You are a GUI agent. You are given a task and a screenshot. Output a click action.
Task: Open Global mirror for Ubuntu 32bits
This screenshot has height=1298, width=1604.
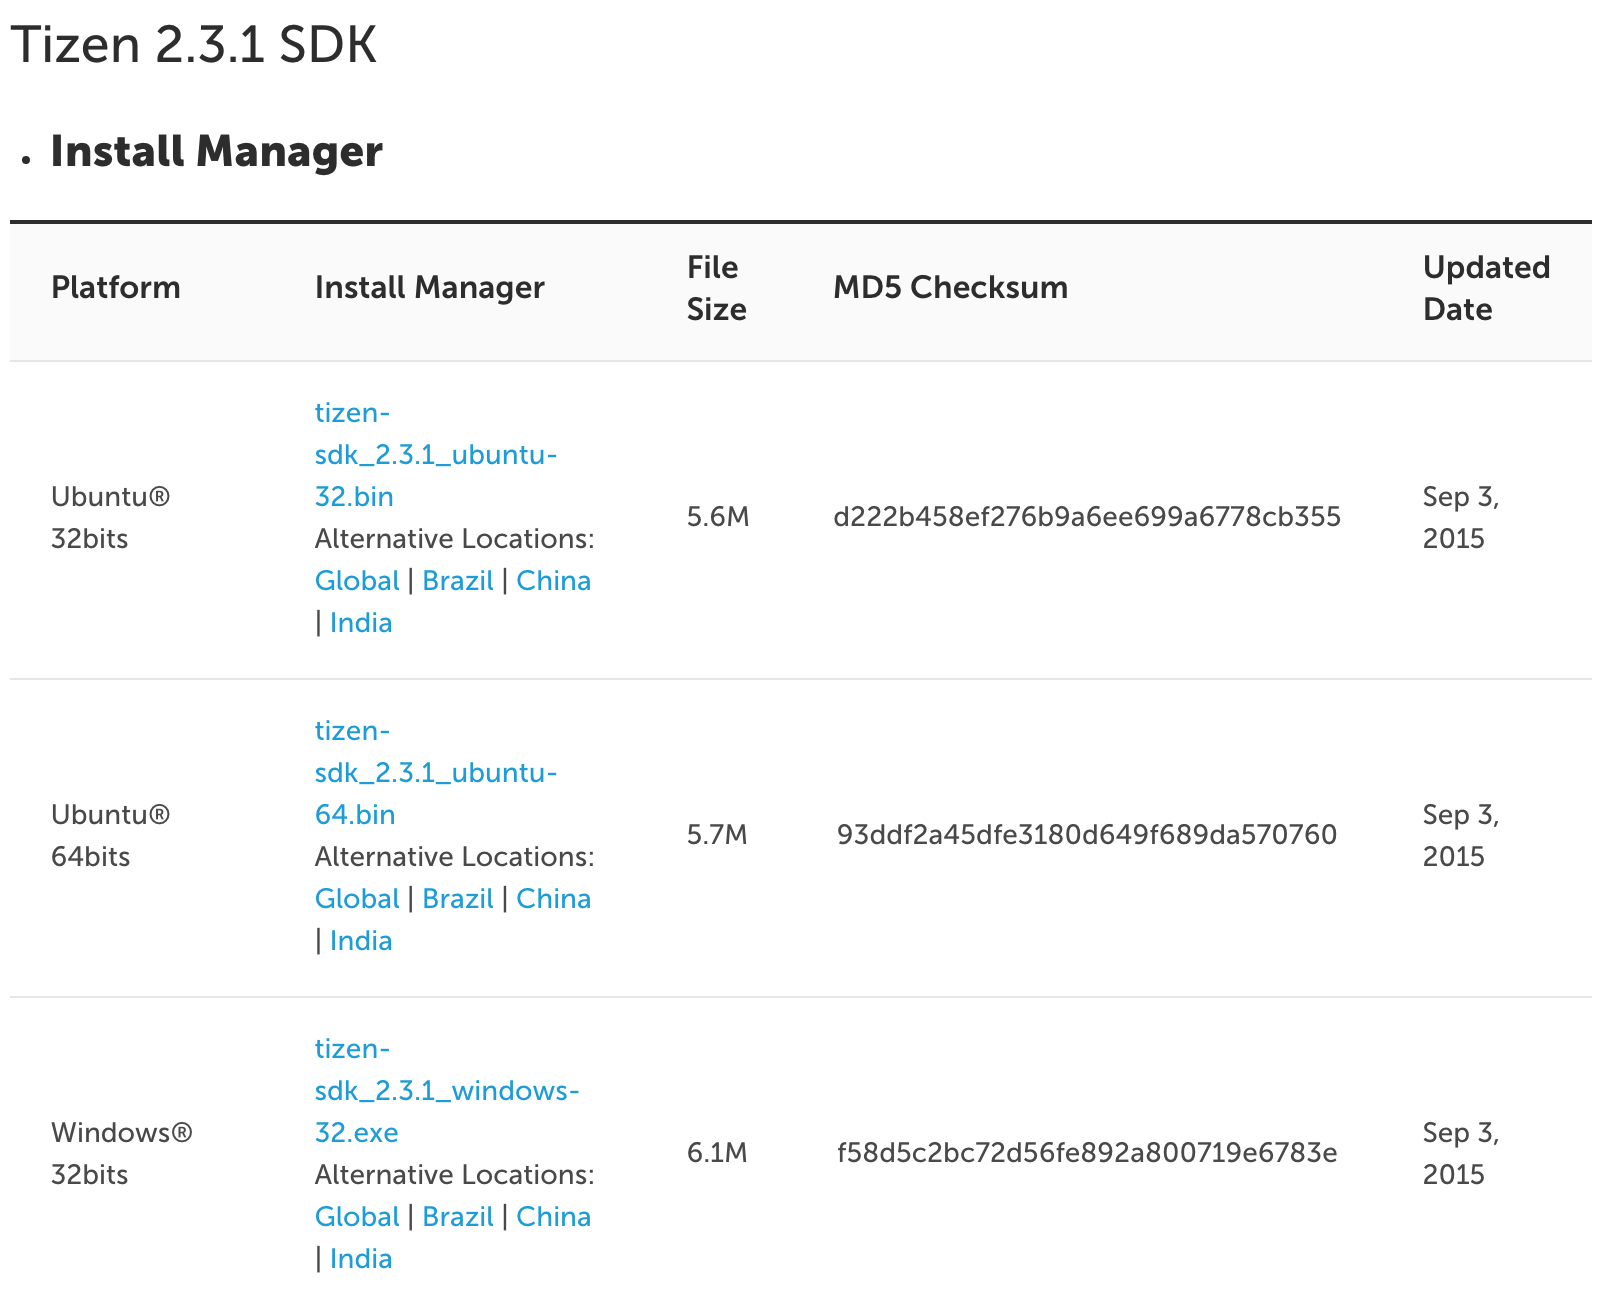[357, 581]
